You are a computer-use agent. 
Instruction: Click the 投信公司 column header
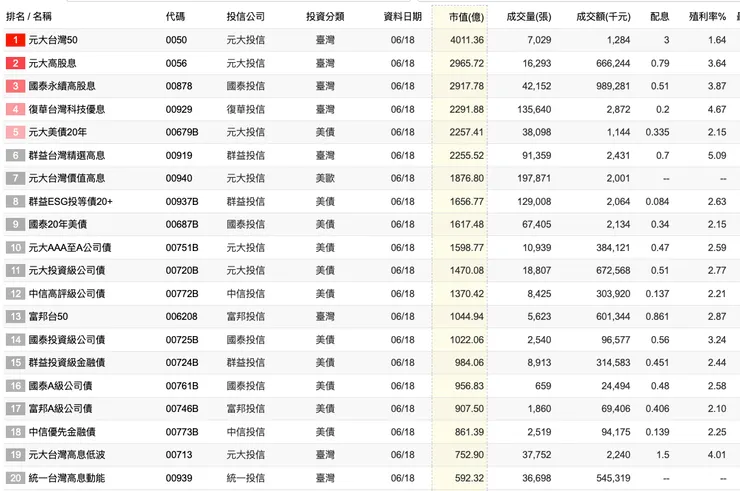tap(245, 17)
